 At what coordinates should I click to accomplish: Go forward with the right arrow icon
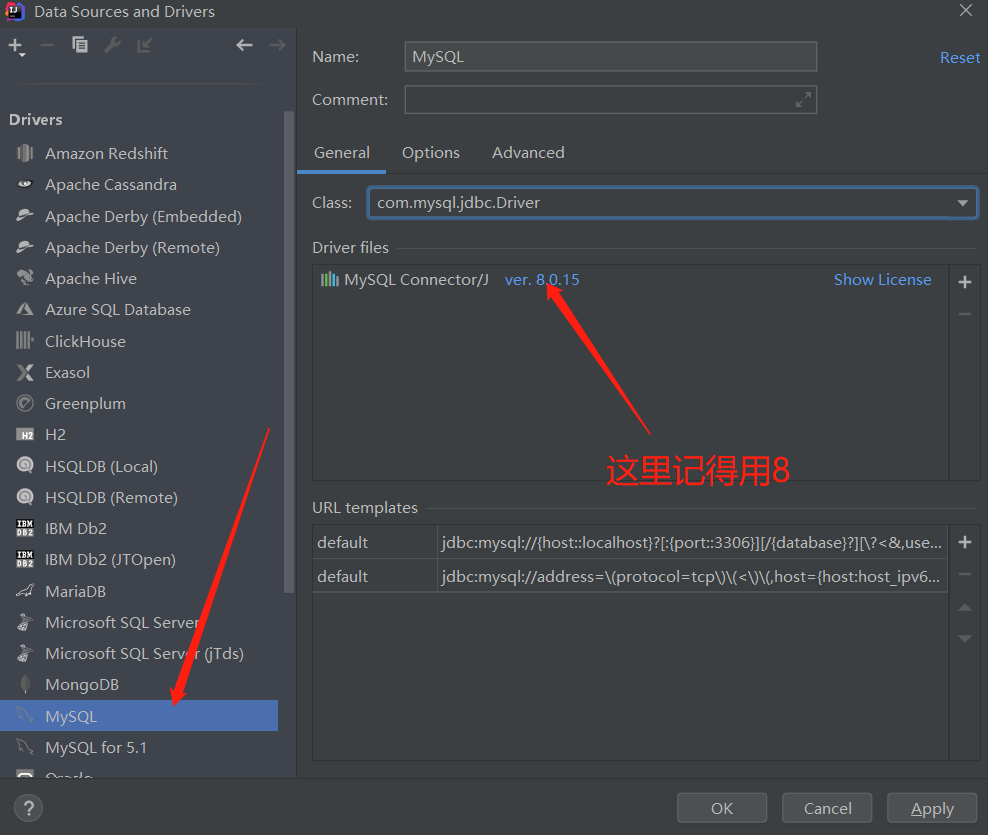pyautogui.click(x=277, y=45)
